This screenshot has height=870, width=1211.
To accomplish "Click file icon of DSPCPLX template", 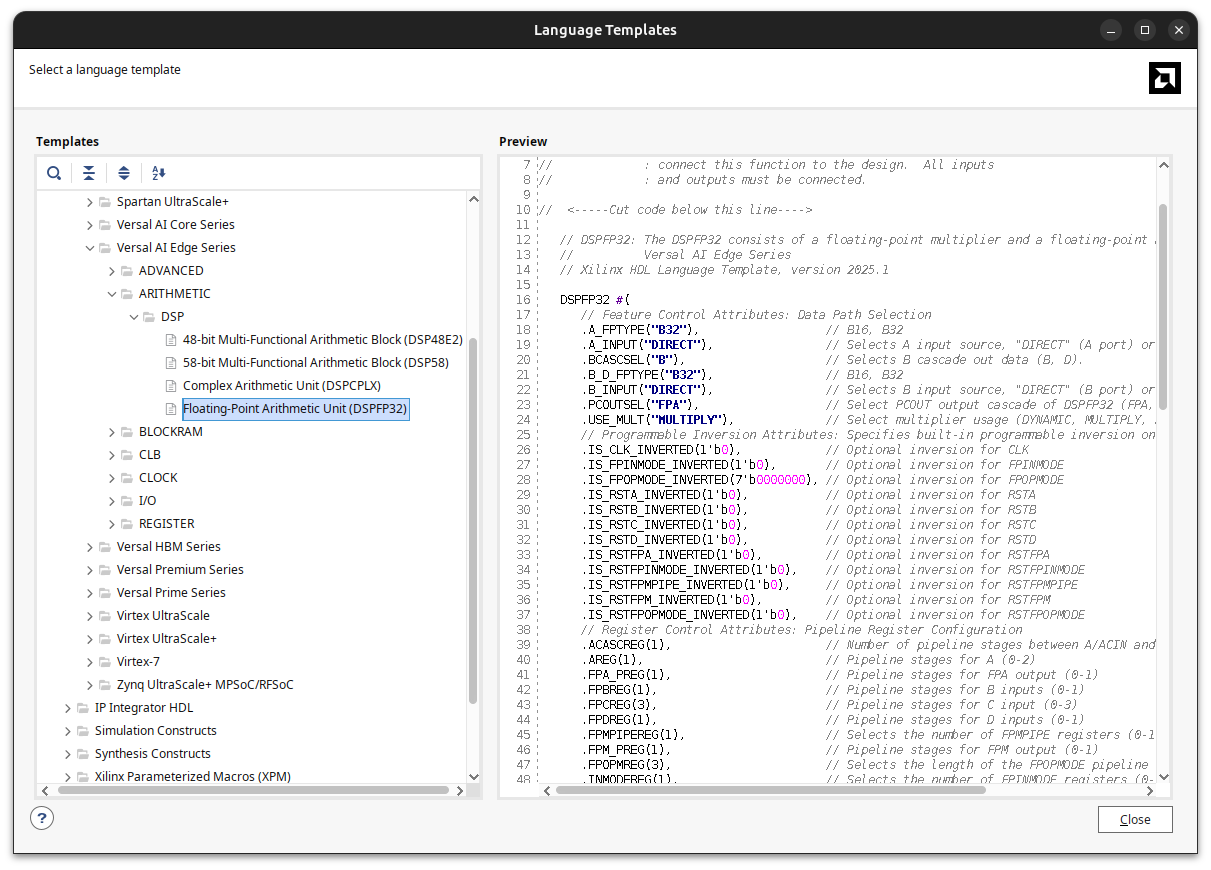I will pos(171,386).
